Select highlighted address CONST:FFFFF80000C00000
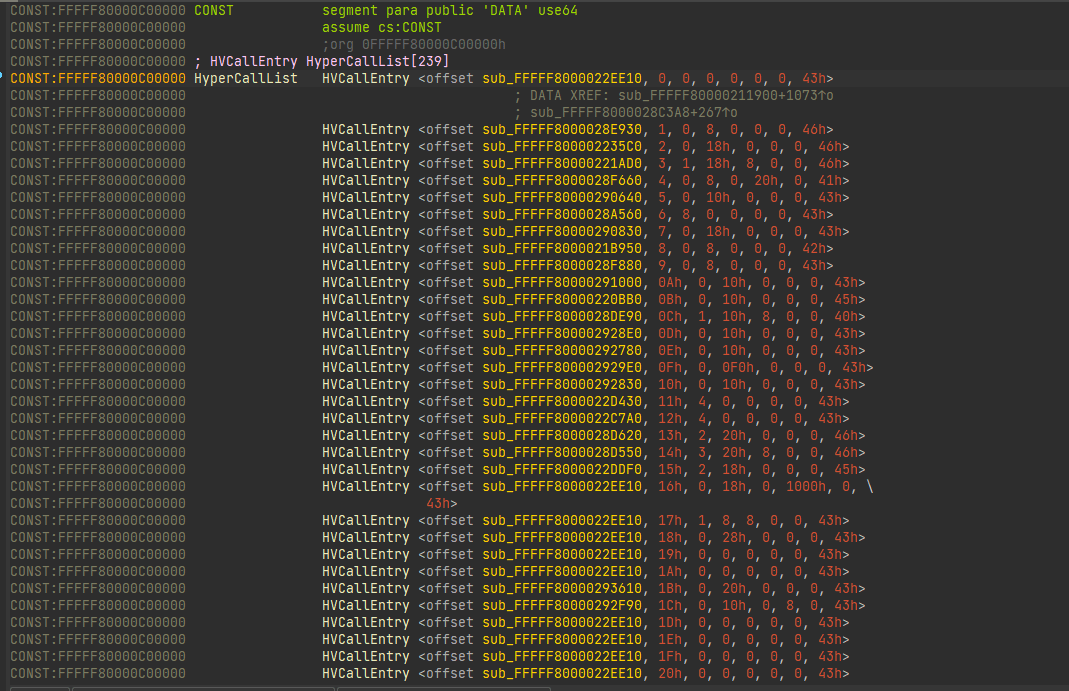Viewport: 1069px width, 691px height. (97, 78)
